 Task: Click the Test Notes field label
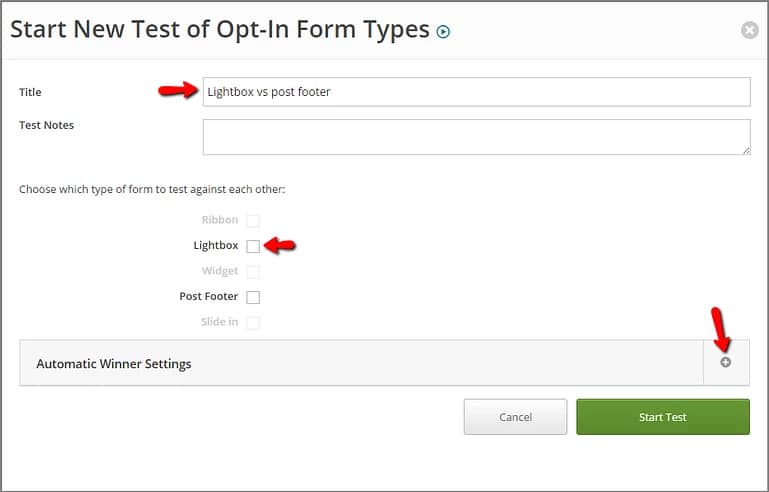(47, 125)
